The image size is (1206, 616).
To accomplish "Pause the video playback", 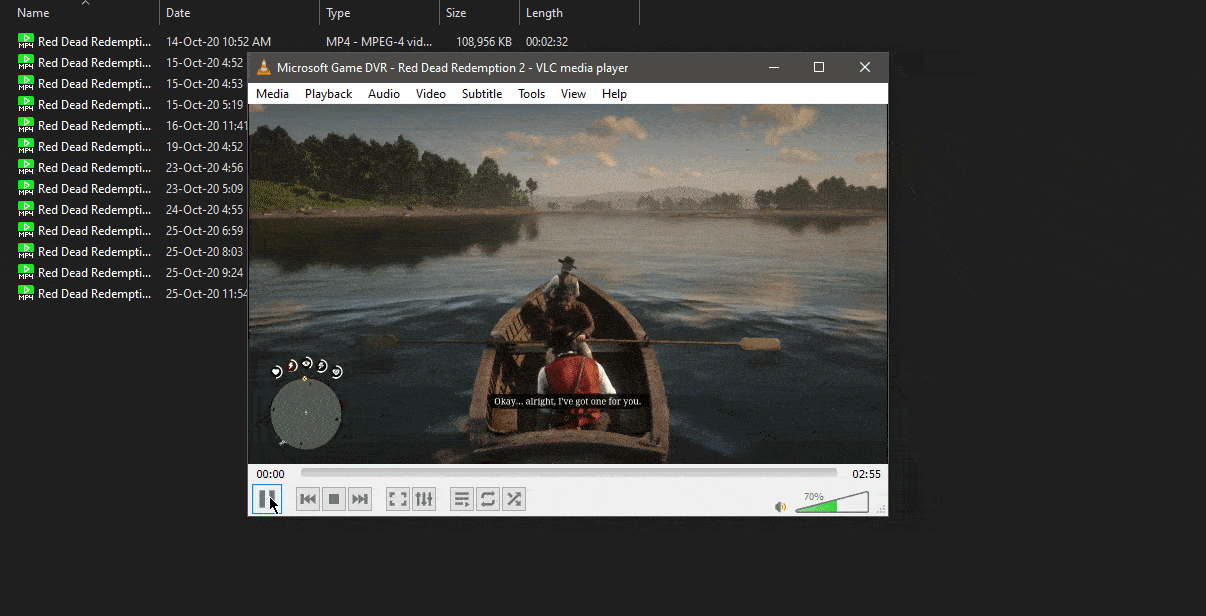I will tap(267, 499).
